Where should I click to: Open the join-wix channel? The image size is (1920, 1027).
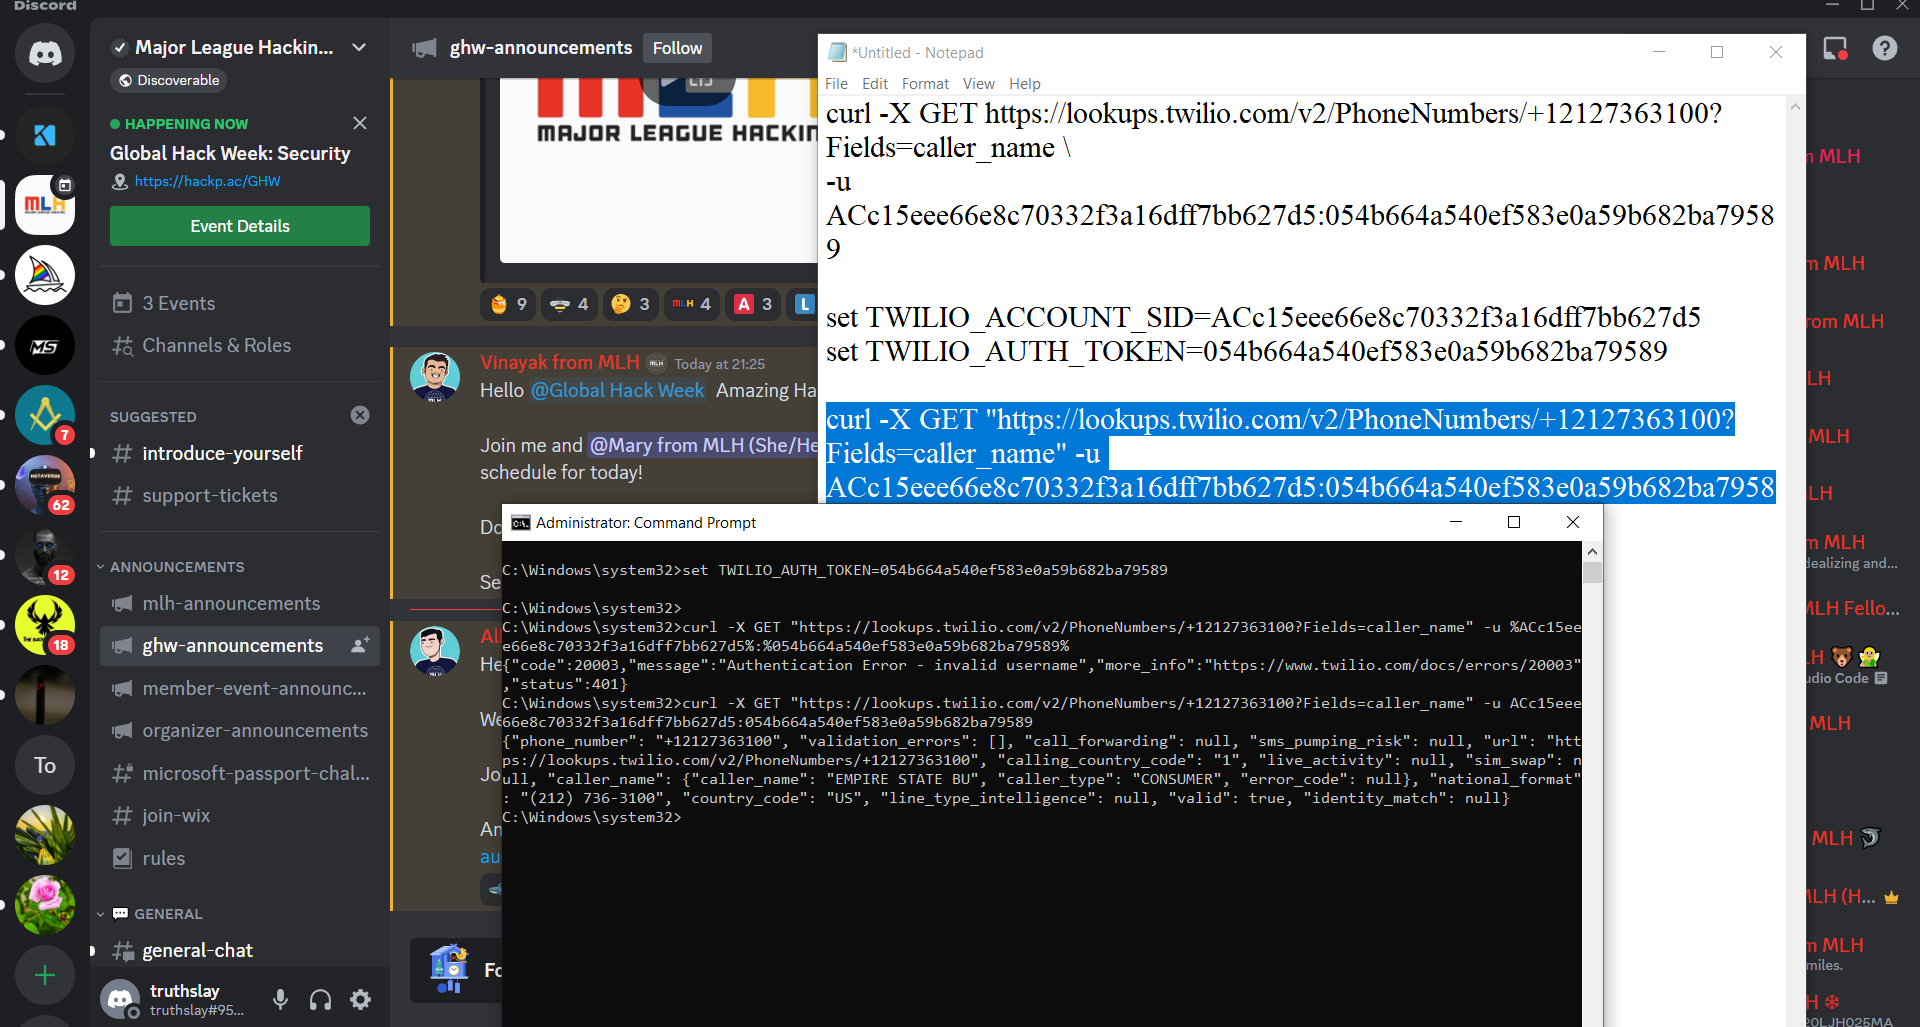tap(240, 815)
